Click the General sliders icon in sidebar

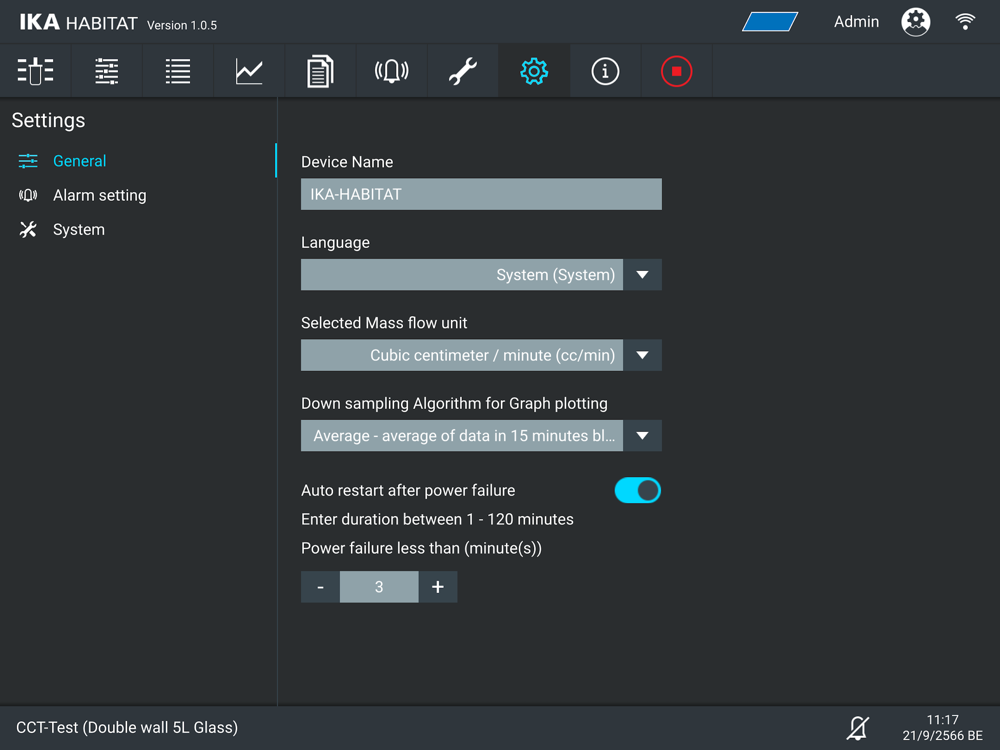click(28, 161)
